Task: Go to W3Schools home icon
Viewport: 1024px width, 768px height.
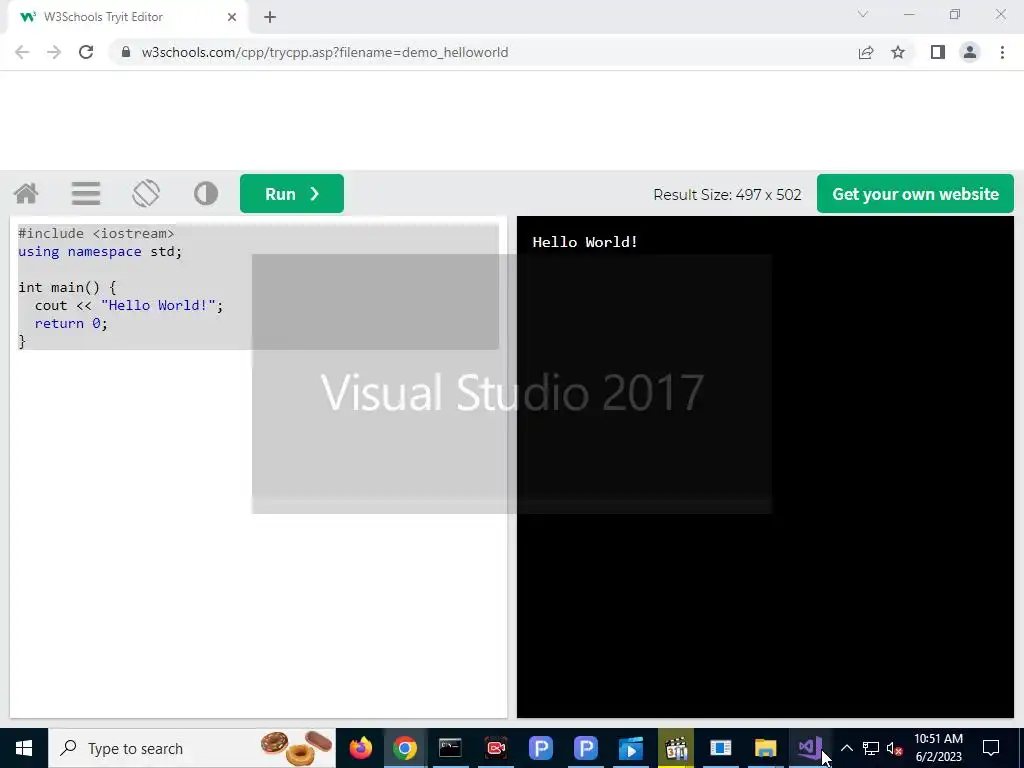Action: pyautogui.click(x=26, y=194)
